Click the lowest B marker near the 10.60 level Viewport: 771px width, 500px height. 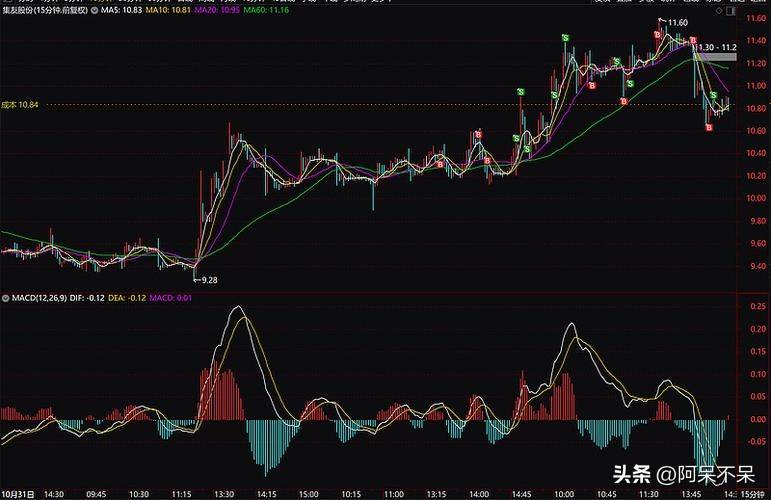(x=709, y=127)
